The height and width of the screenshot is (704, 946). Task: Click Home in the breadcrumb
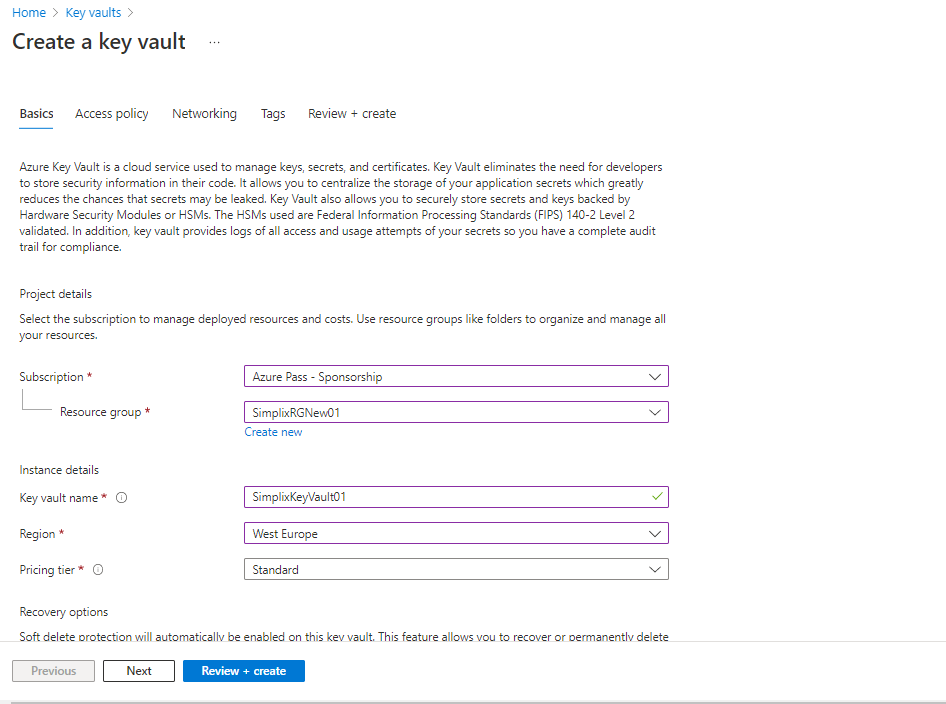coord(29,13)
